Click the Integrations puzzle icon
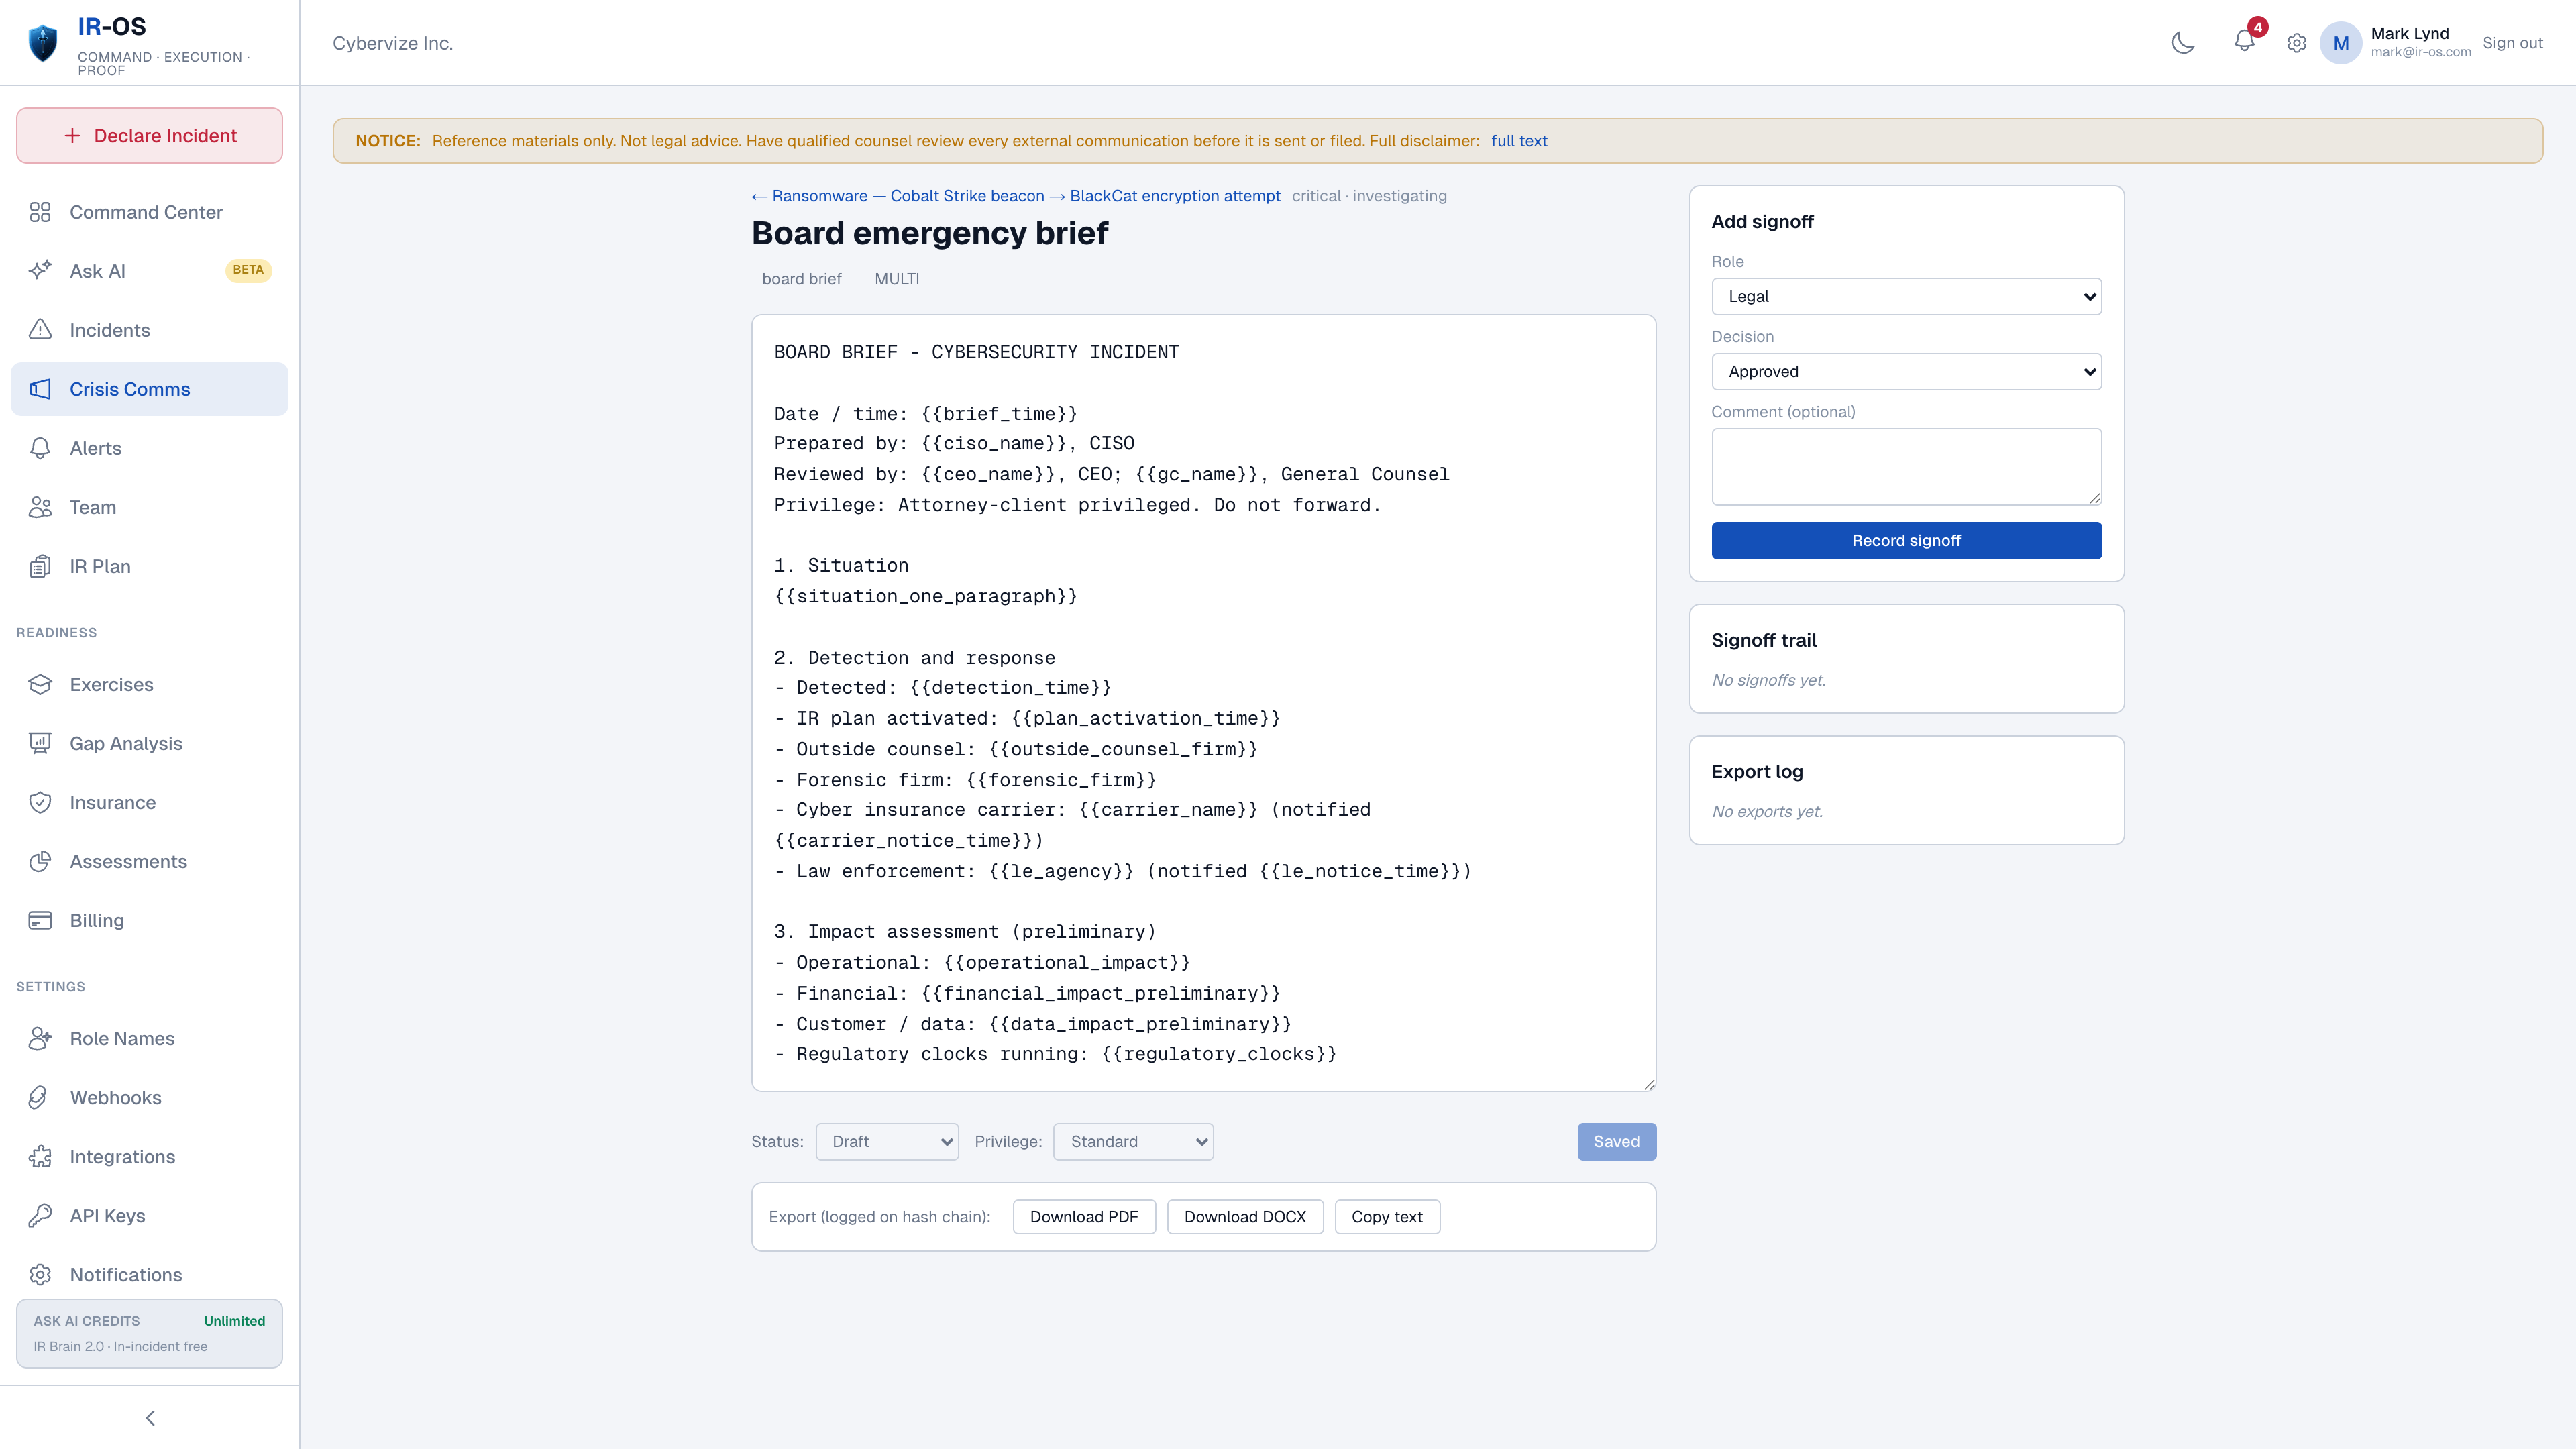Screen dimensions: 2576x1449 point(40,1156)
